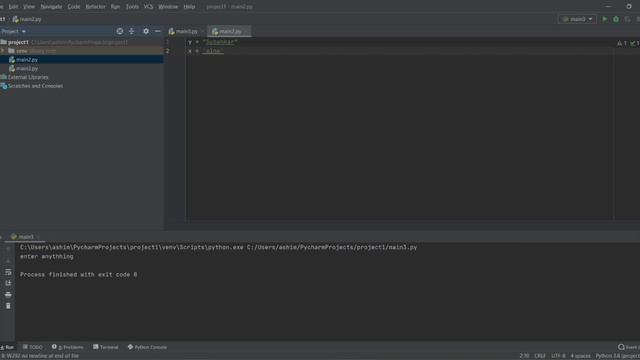Open the Terminal tool window
640x360 pixels.
[x=106, y=347]
